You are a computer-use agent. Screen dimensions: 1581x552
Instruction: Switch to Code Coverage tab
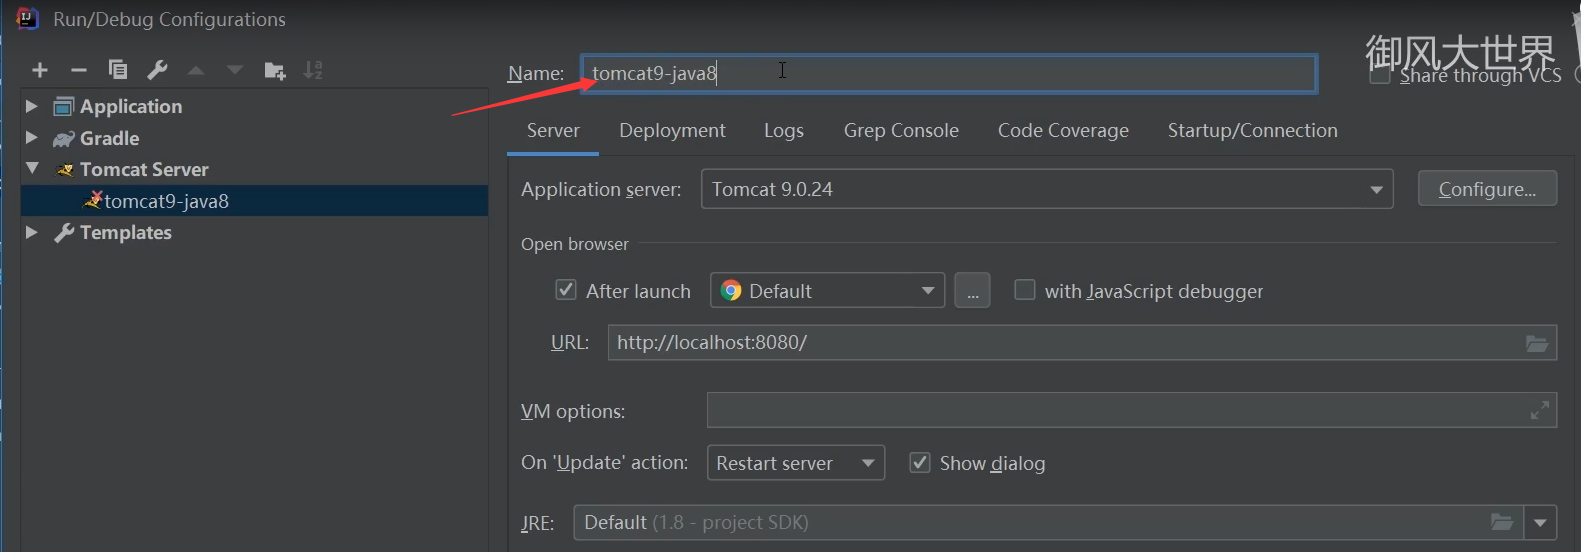click(1063, 130)
